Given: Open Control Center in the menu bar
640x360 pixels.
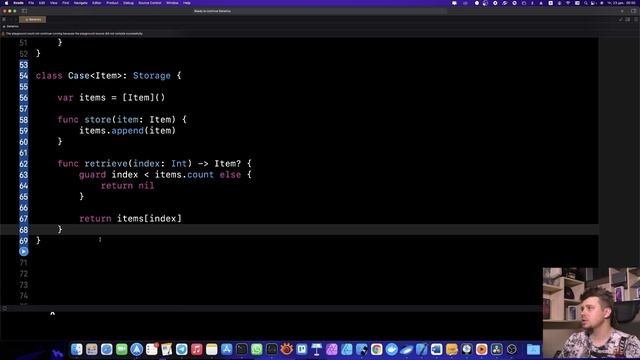Looking at the screenshot, I should [x=592, y=3].
